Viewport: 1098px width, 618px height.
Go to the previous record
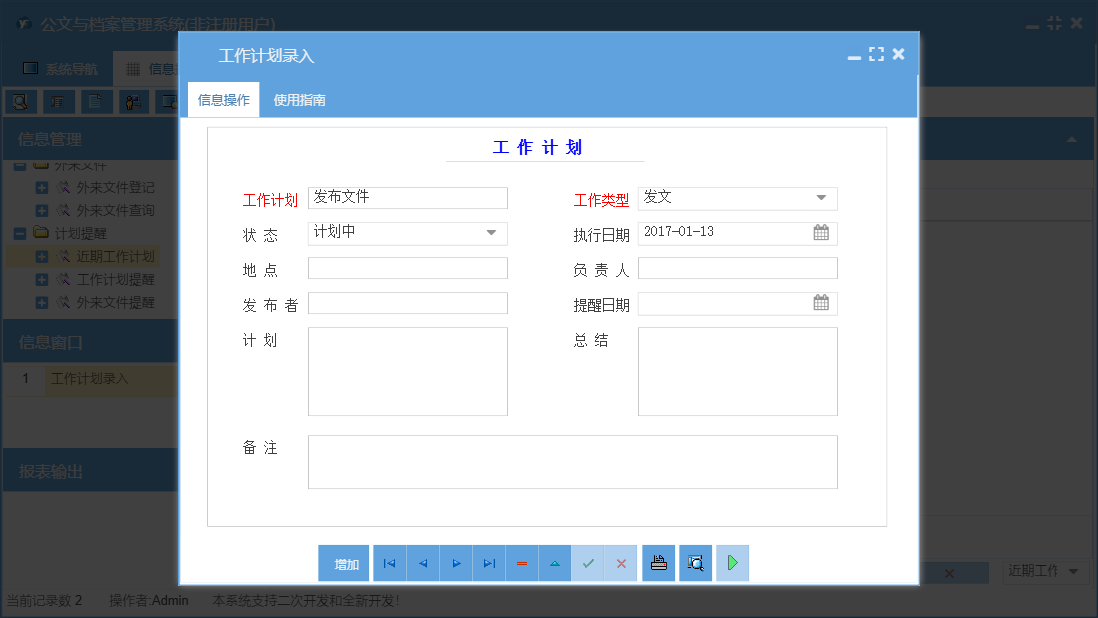(x=422, y=563)
